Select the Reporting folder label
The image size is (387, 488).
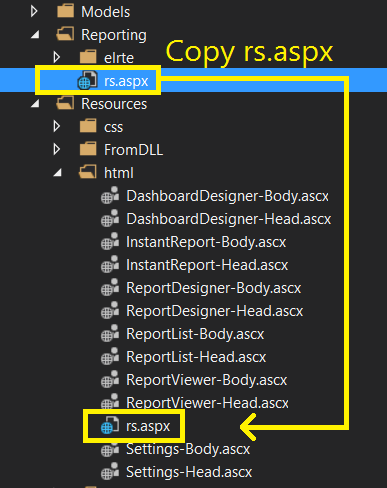pos(114,35)
